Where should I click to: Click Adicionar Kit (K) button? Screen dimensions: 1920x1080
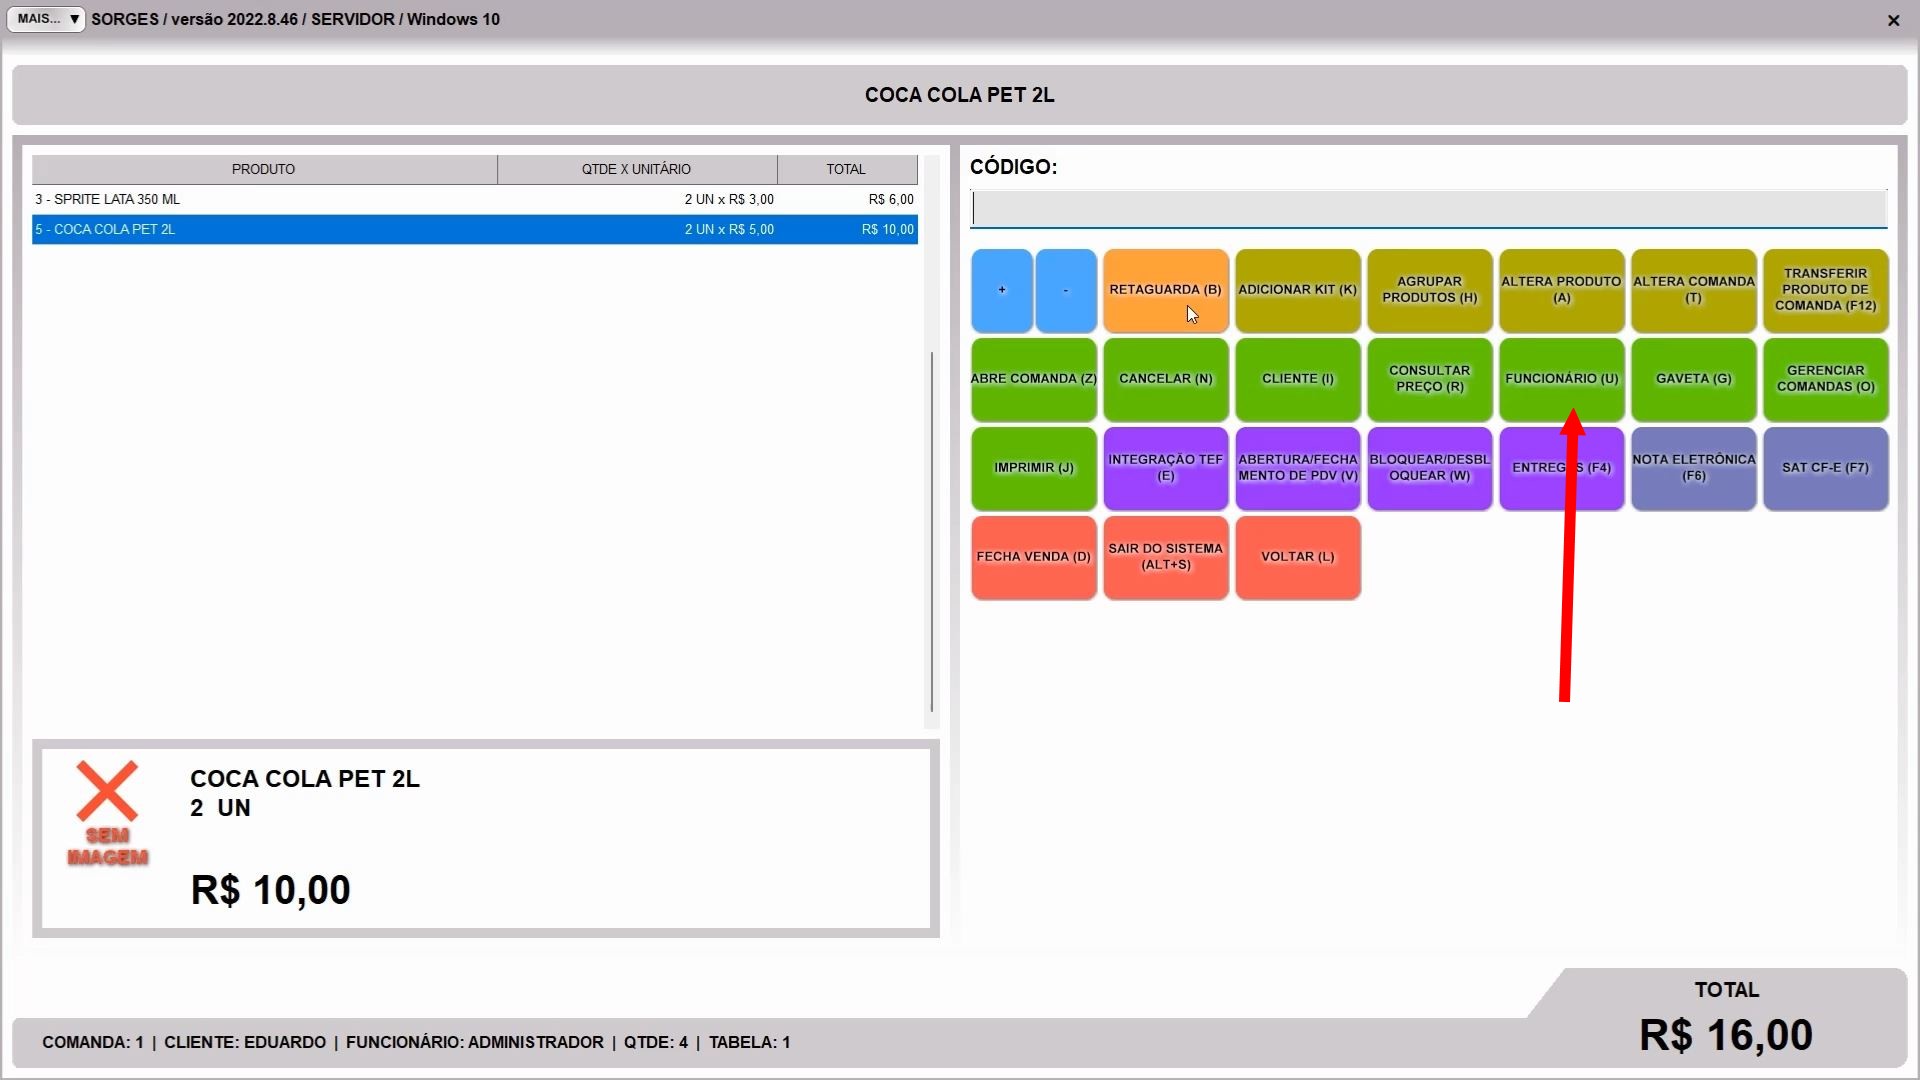(x=1297, y=290)
